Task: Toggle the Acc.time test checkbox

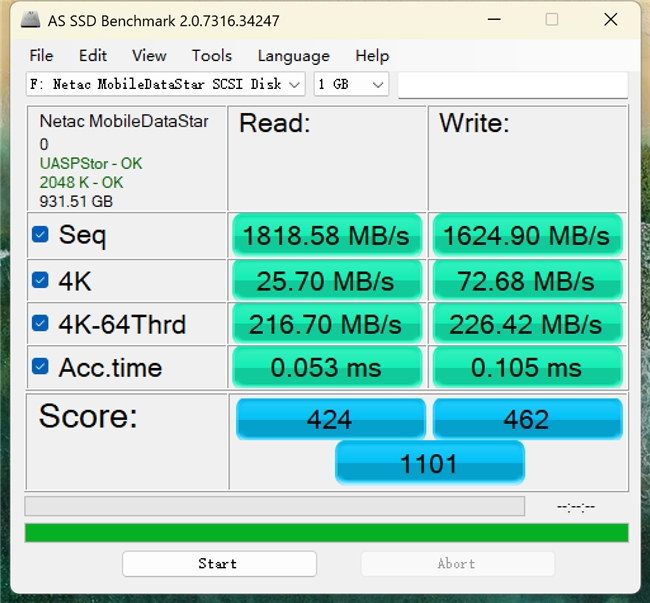Action: click(x=40, y=367)
